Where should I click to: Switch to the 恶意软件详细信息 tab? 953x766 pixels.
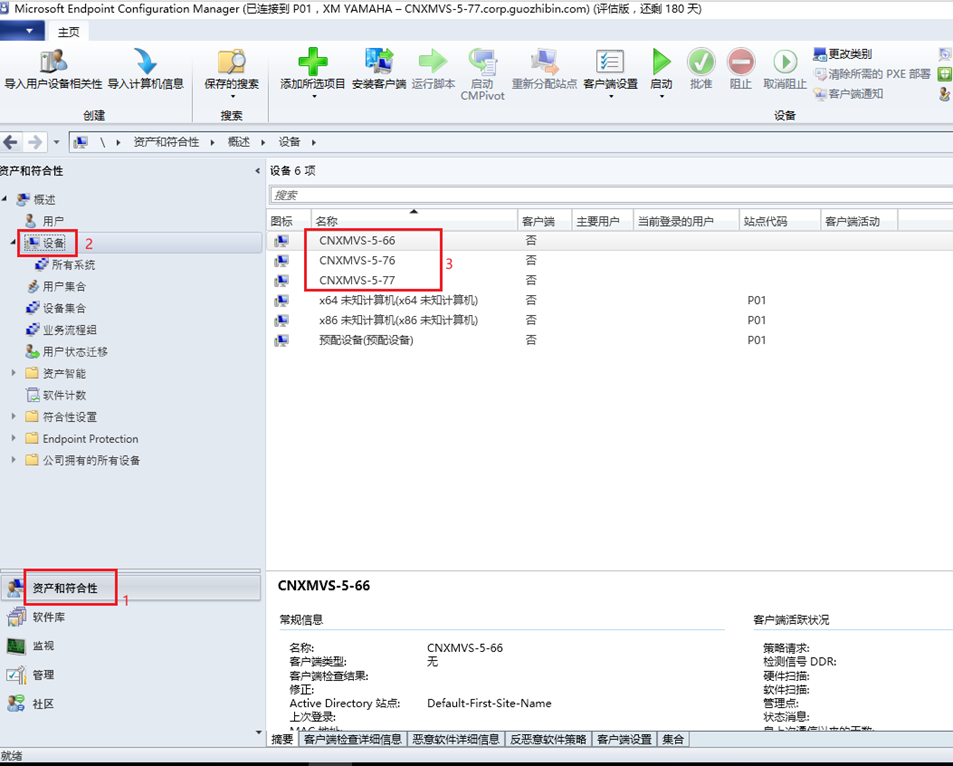click(x=456, y=739)
